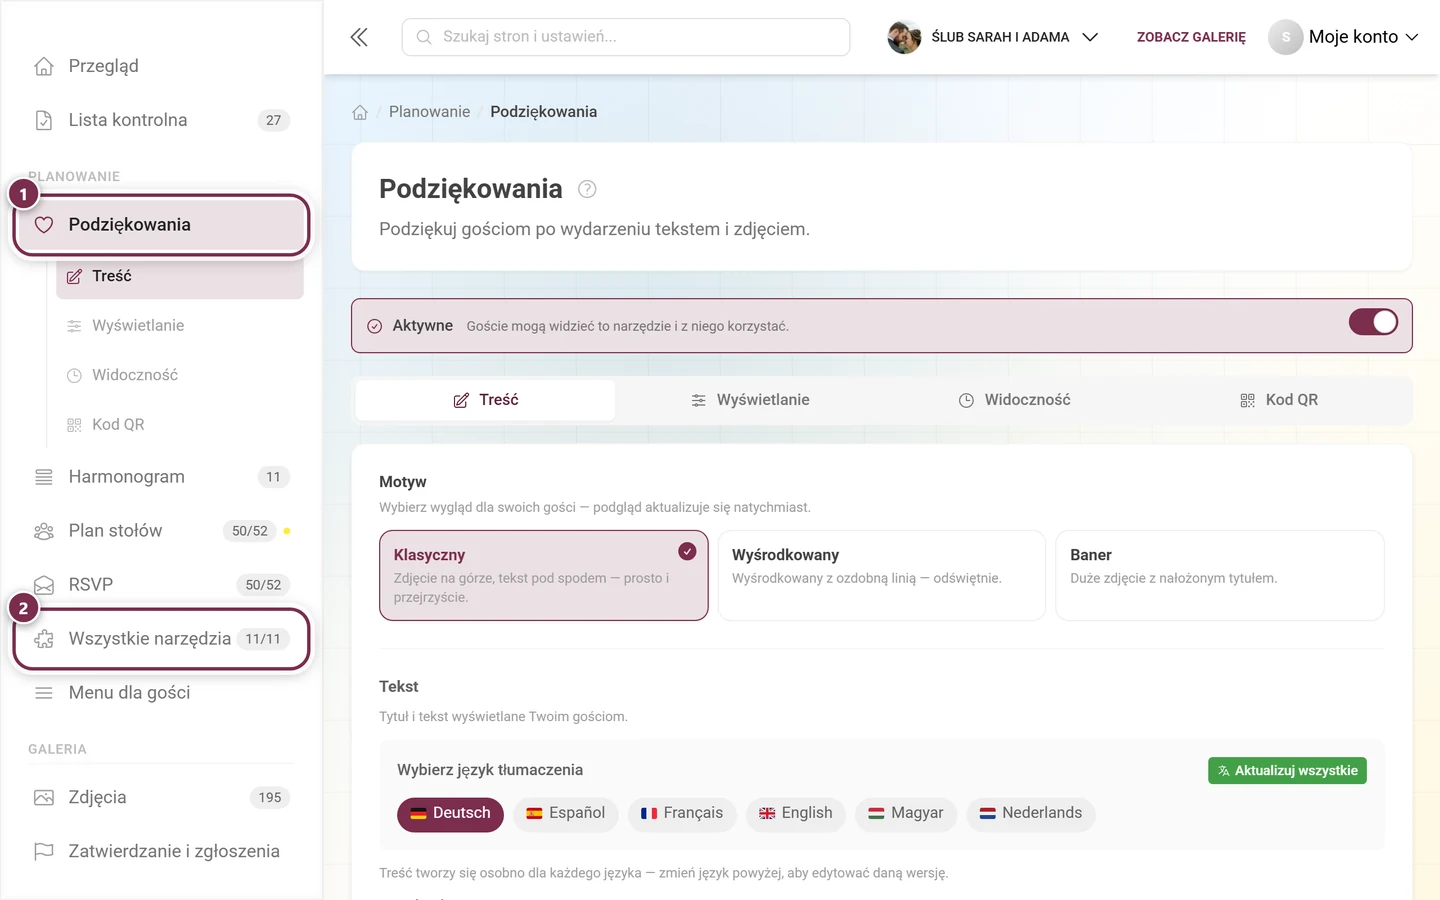This screenshot has width=1440, height=900.
Task: Select the Klasyczny theme card
Action: pos(544,575)
